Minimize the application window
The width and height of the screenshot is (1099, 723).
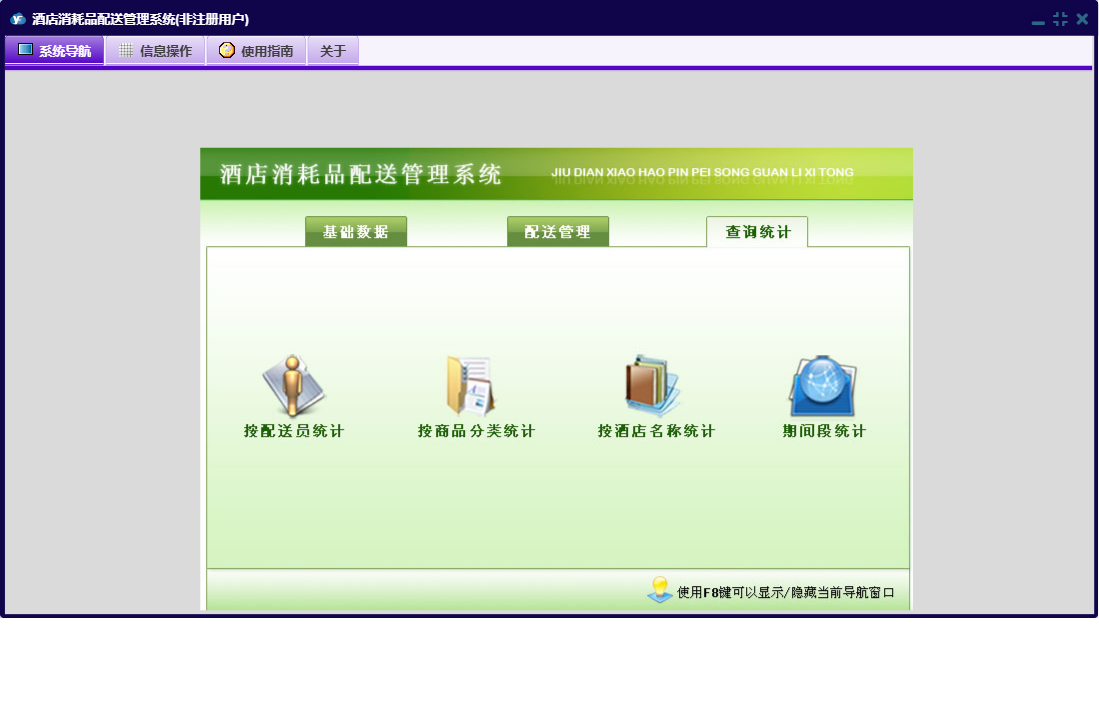[x=1038, y=20]
